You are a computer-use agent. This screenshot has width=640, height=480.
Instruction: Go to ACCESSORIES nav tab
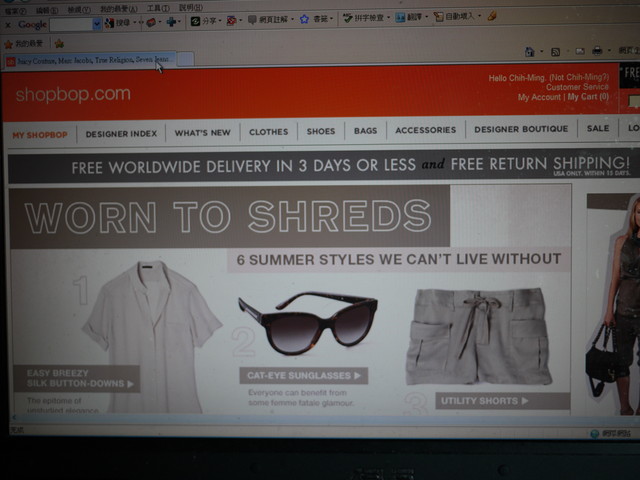coord(426,130)
